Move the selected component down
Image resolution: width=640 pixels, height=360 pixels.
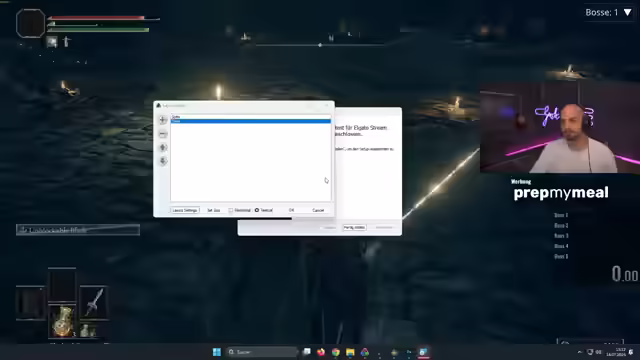(163, 161)
